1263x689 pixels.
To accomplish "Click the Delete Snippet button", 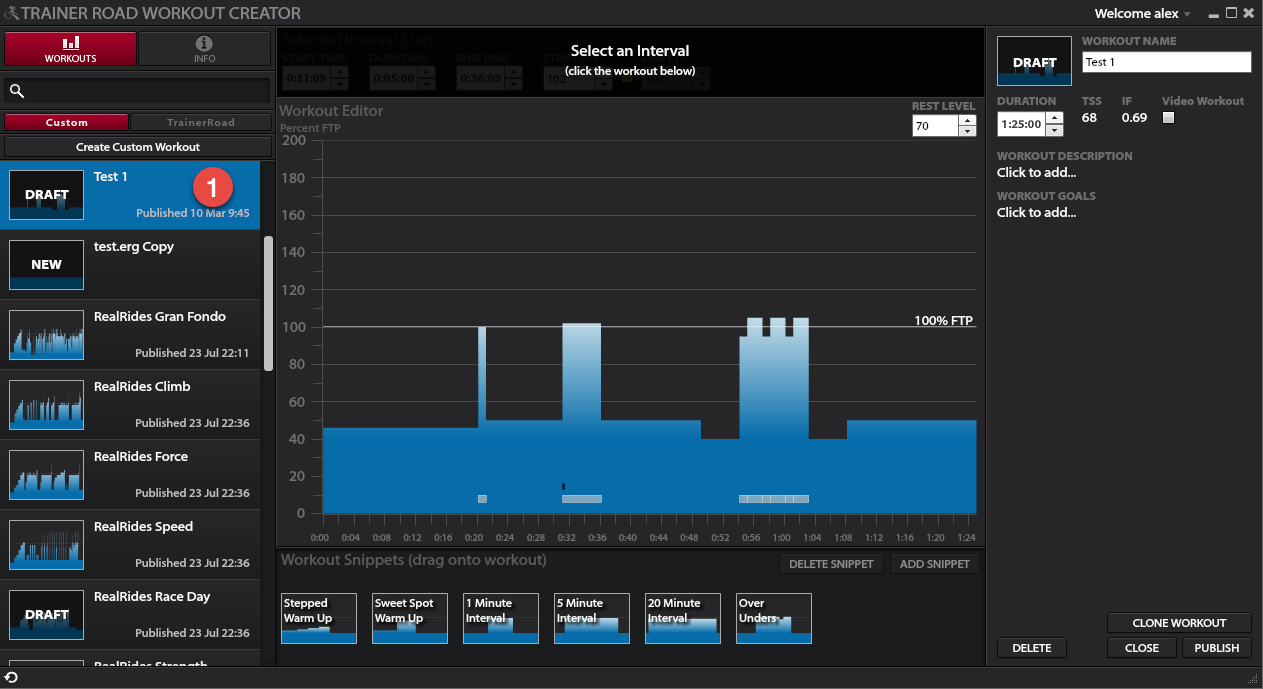I will (x=831, y=564).
